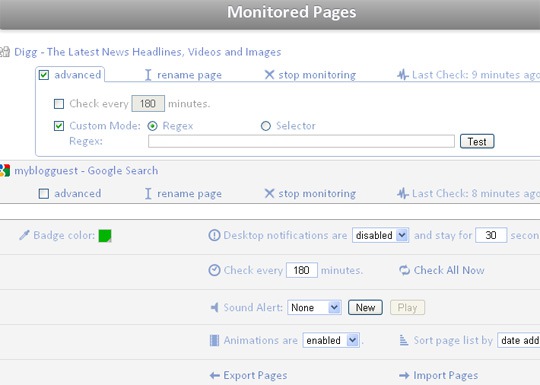Click the sort bars icon beside Sort page list
540x385 pixels.
404,340
